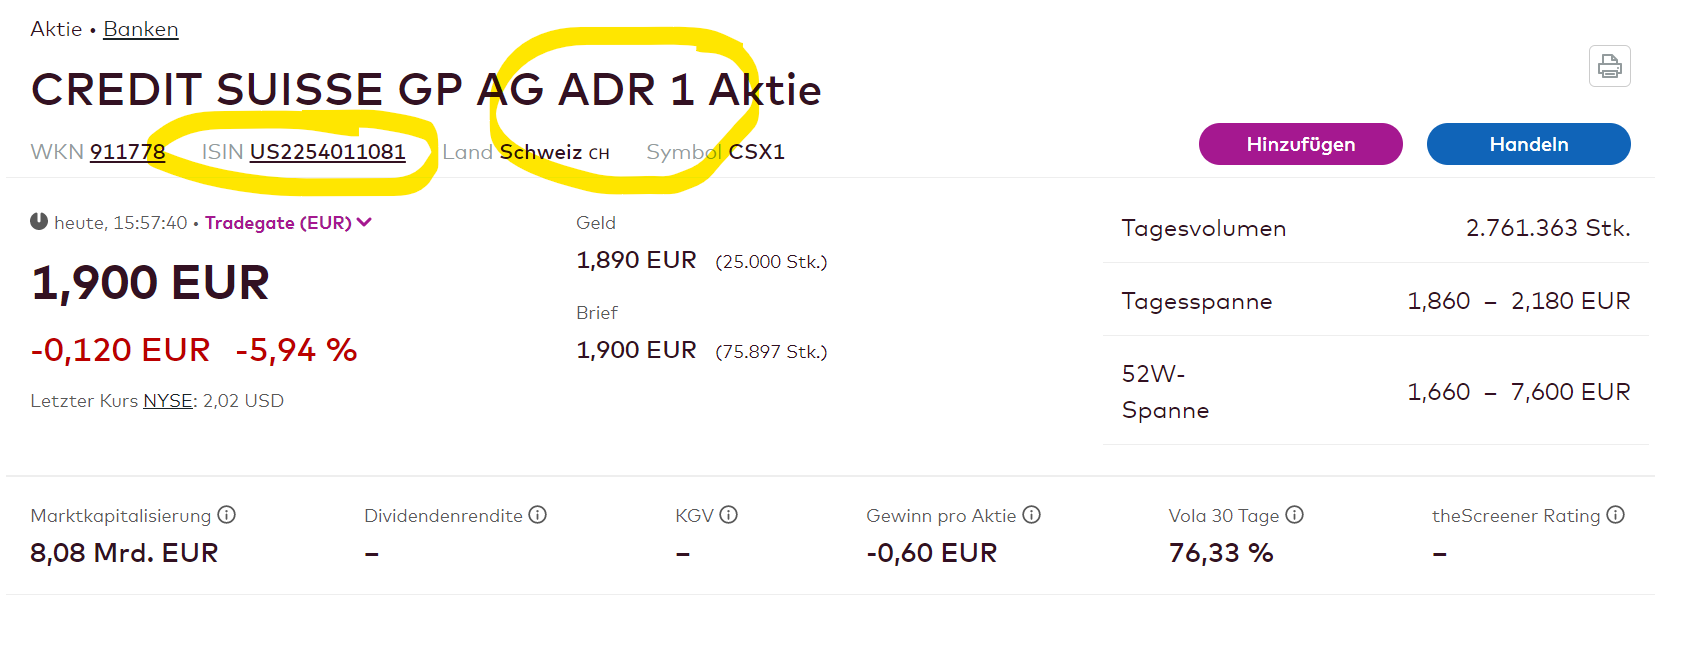Show the Dividendenrendite info tooltip icon
Image resolution: width=1705 pixels, height=646 pixels.
coord(538,515)
